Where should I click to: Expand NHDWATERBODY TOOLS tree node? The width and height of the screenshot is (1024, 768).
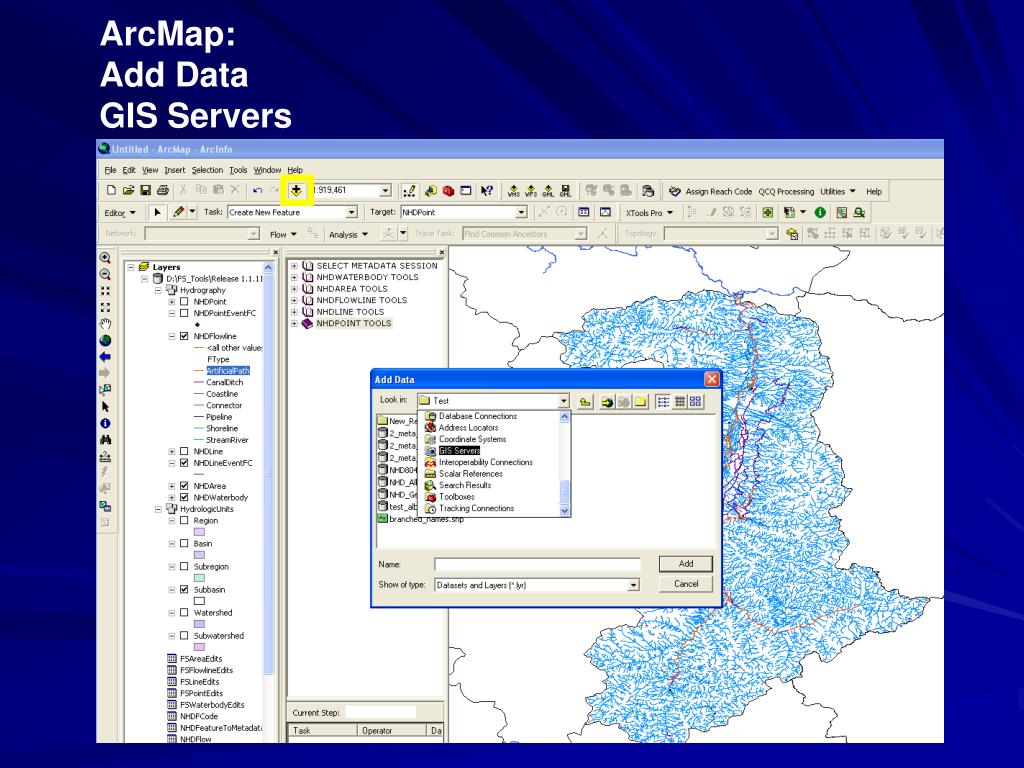[295, 278]
